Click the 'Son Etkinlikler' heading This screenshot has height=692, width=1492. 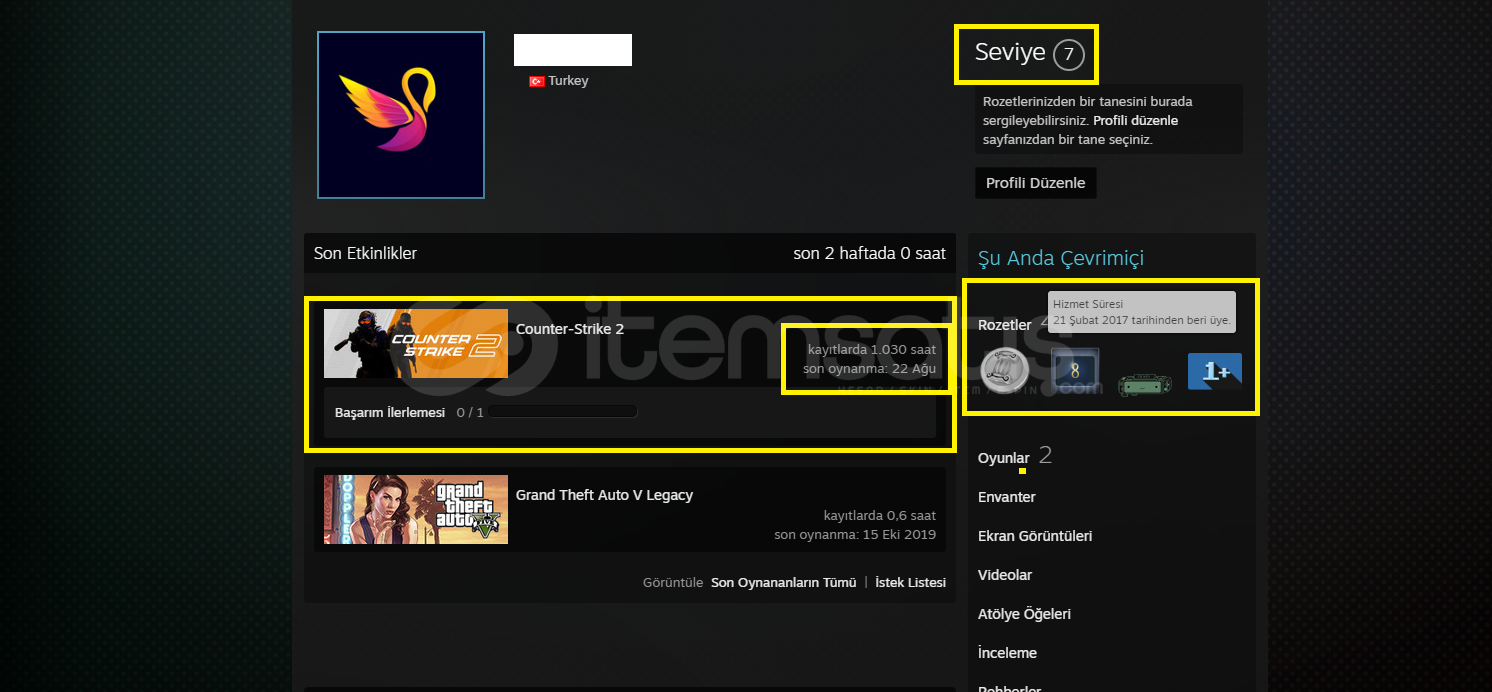click(x=366, y=253)
